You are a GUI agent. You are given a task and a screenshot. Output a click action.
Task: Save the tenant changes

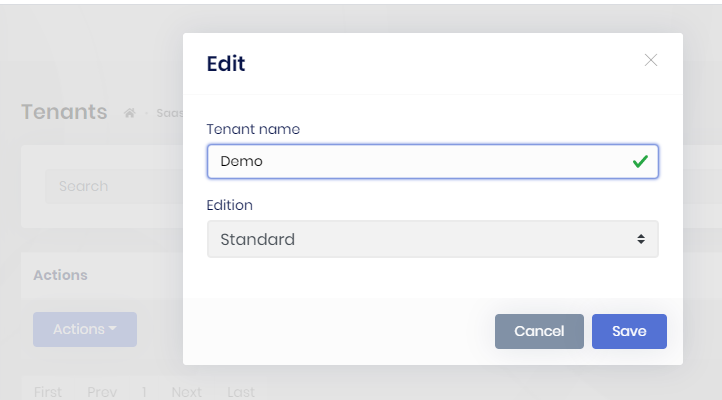point(629,331)
